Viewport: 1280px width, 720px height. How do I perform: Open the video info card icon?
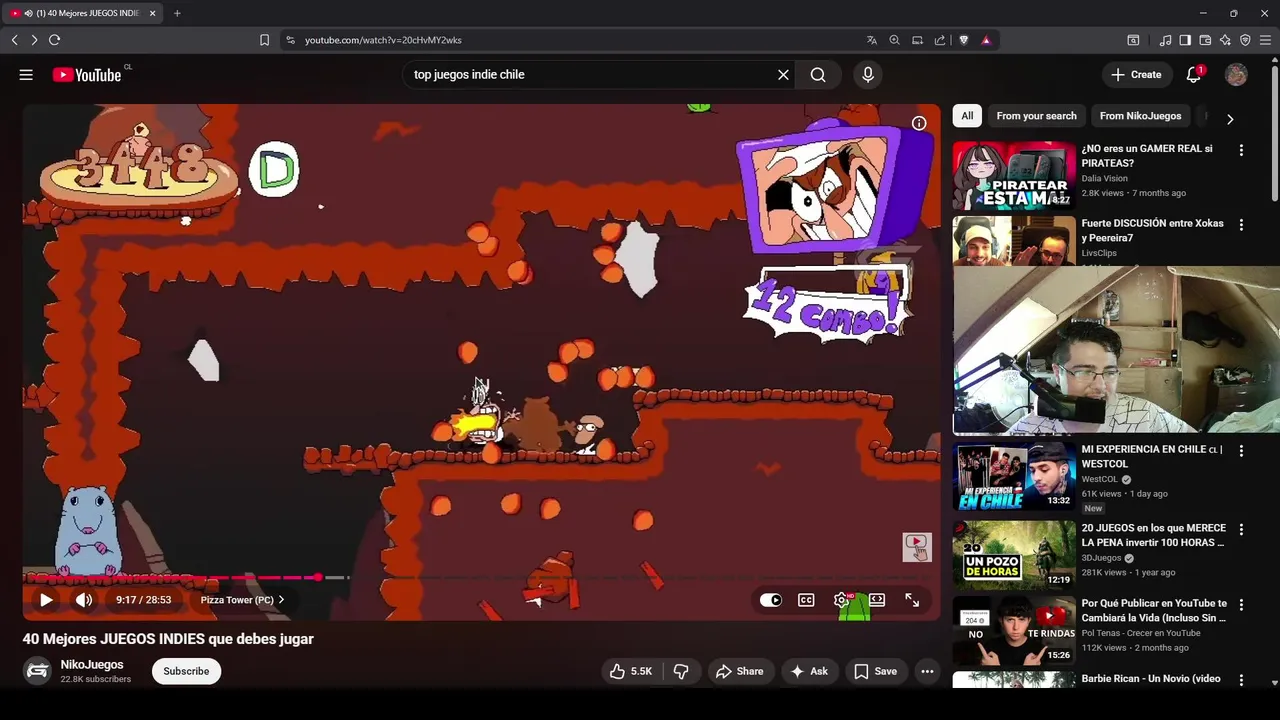pyautogui.click(x=919, y=123)
